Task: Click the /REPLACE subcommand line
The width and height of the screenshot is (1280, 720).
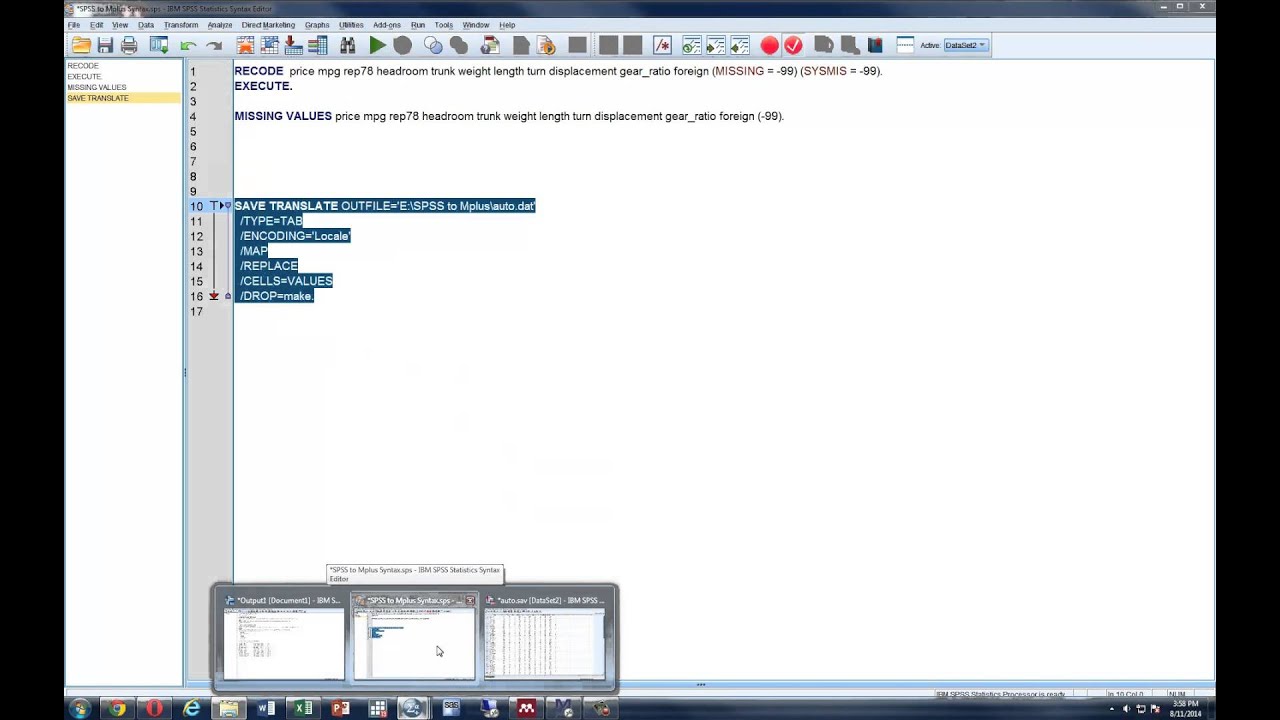Action: pos(269,266)
